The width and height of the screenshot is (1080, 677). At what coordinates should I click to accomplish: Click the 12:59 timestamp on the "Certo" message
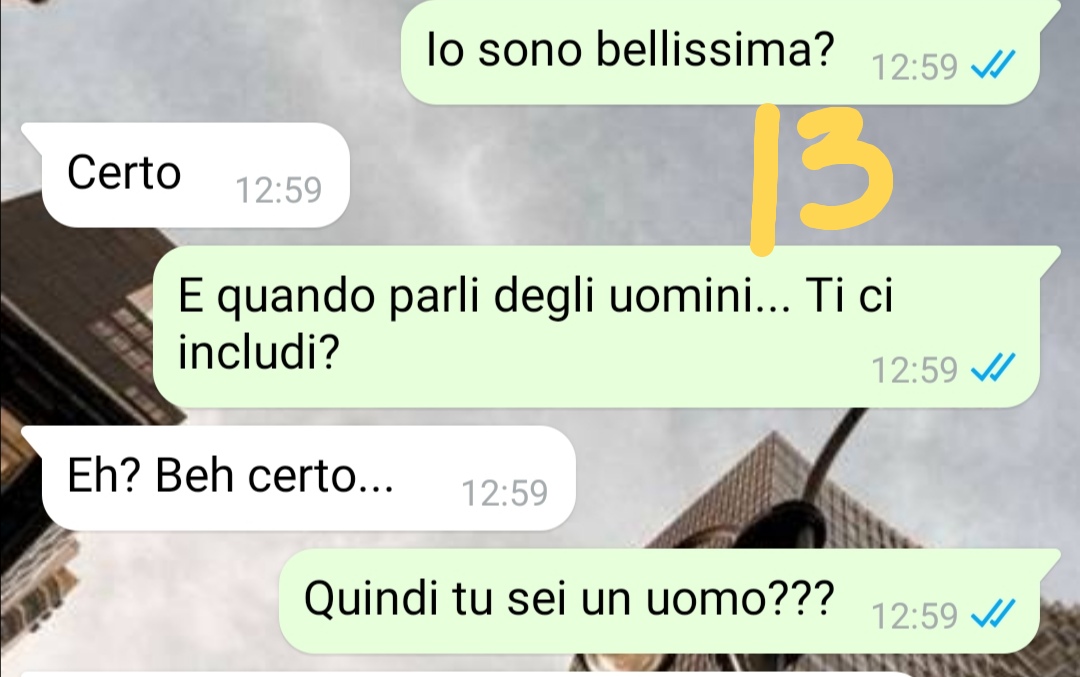[x=278, y=190]
